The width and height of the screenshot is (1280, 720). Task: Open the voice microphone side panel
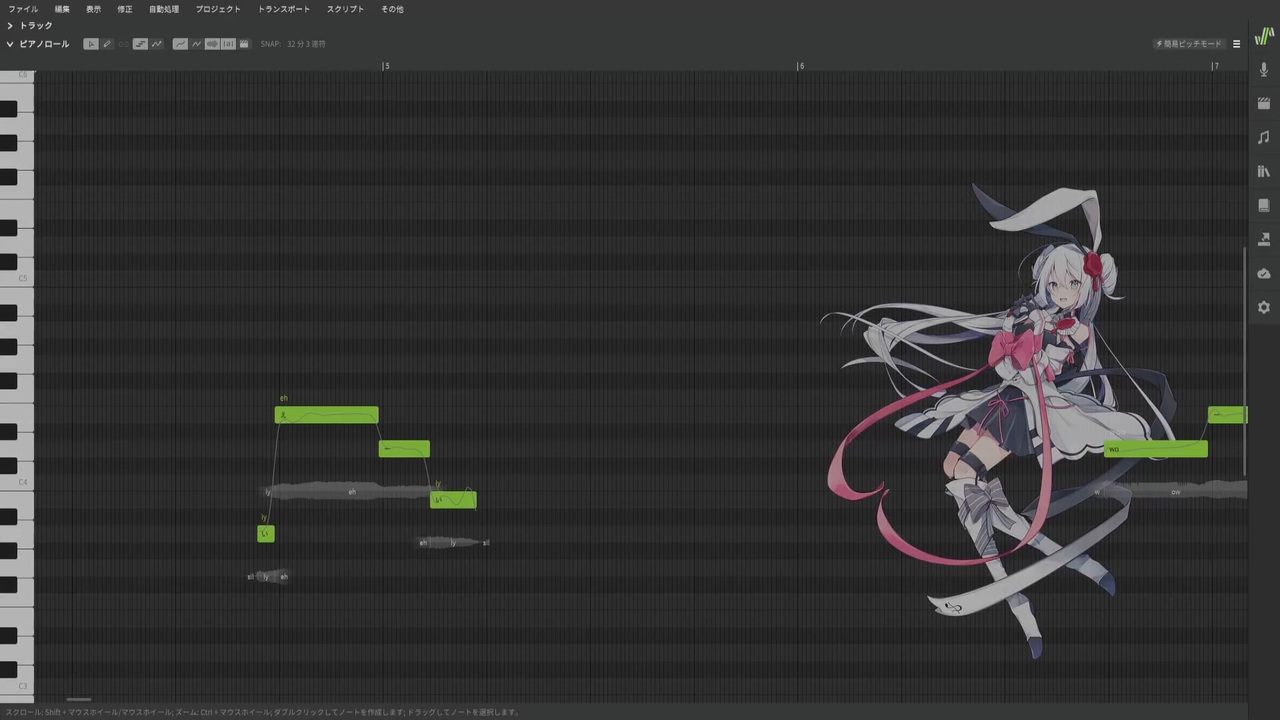coord(1264,70)
